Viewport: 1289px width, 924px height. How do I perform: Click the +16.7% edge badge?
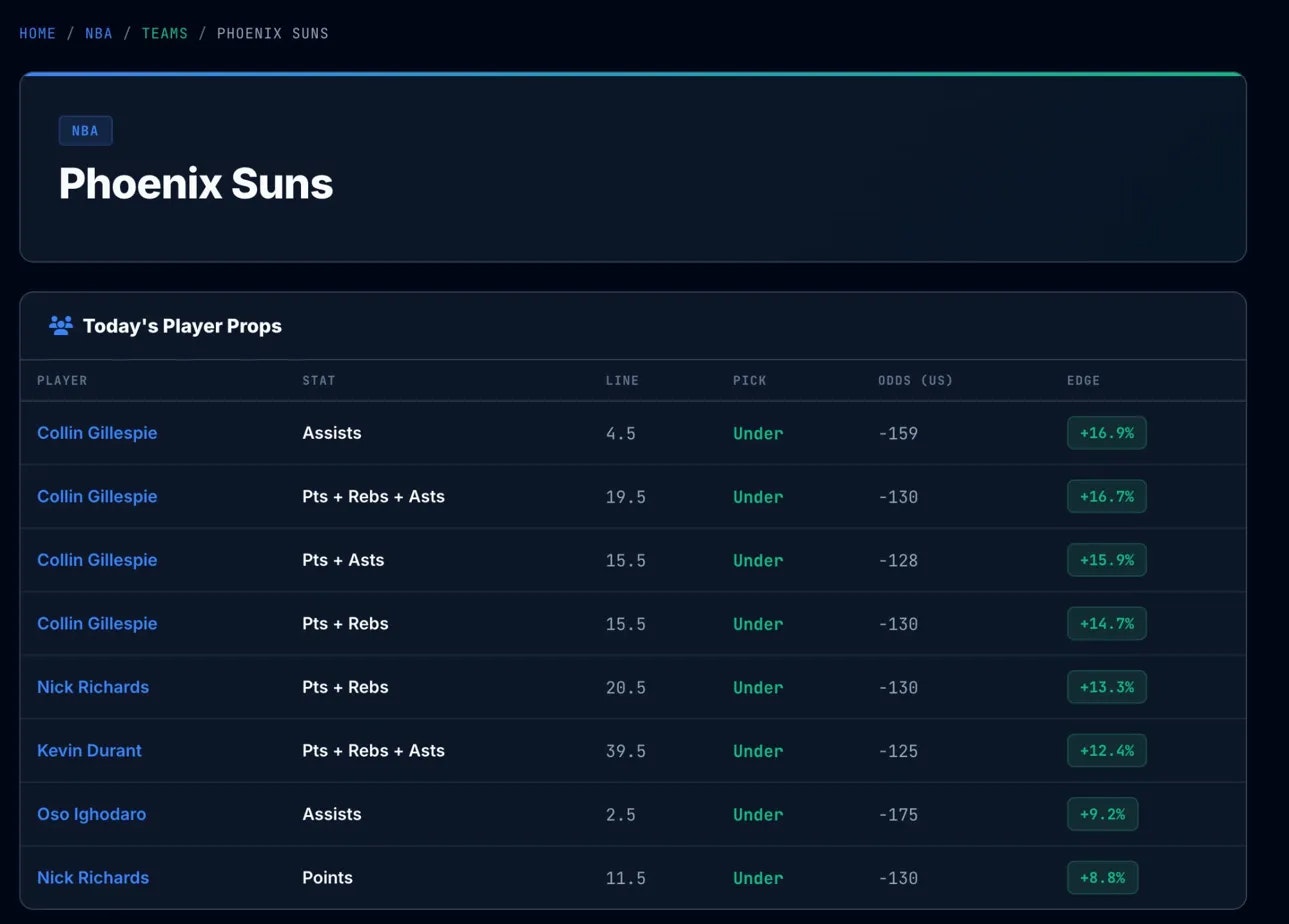tap(1107, 496)
